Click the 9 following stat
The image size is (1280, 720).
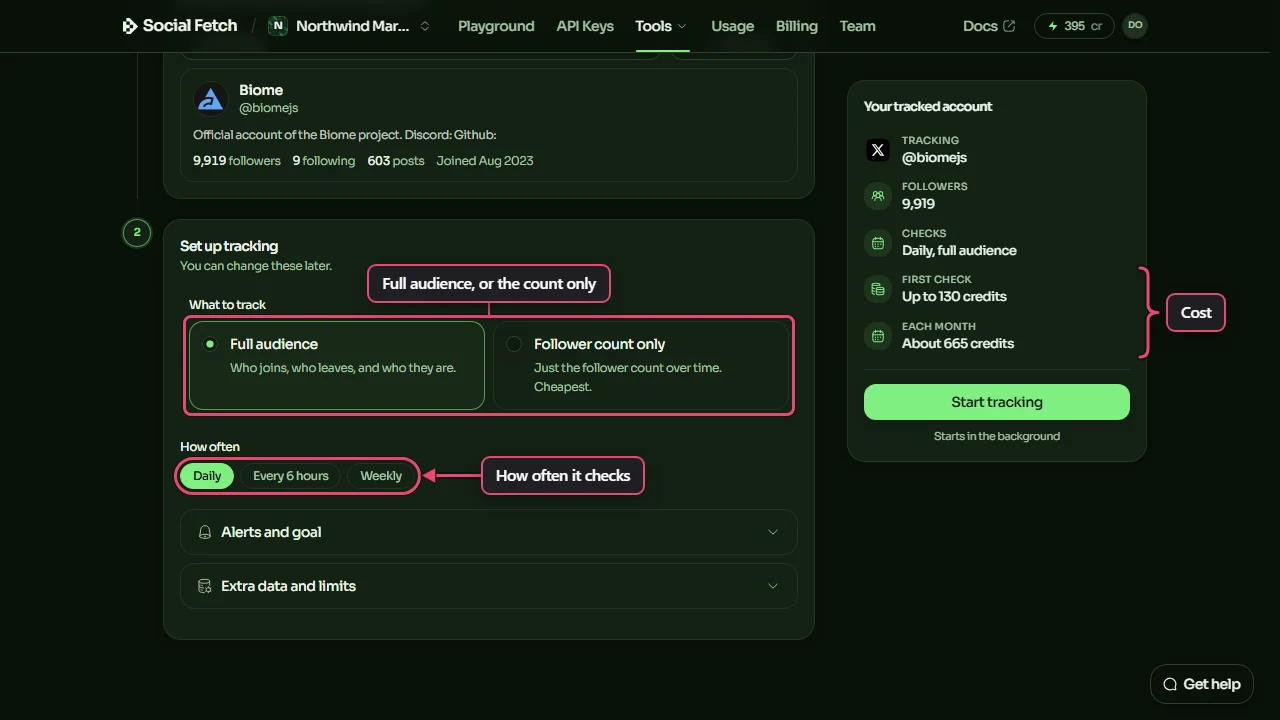324,160
